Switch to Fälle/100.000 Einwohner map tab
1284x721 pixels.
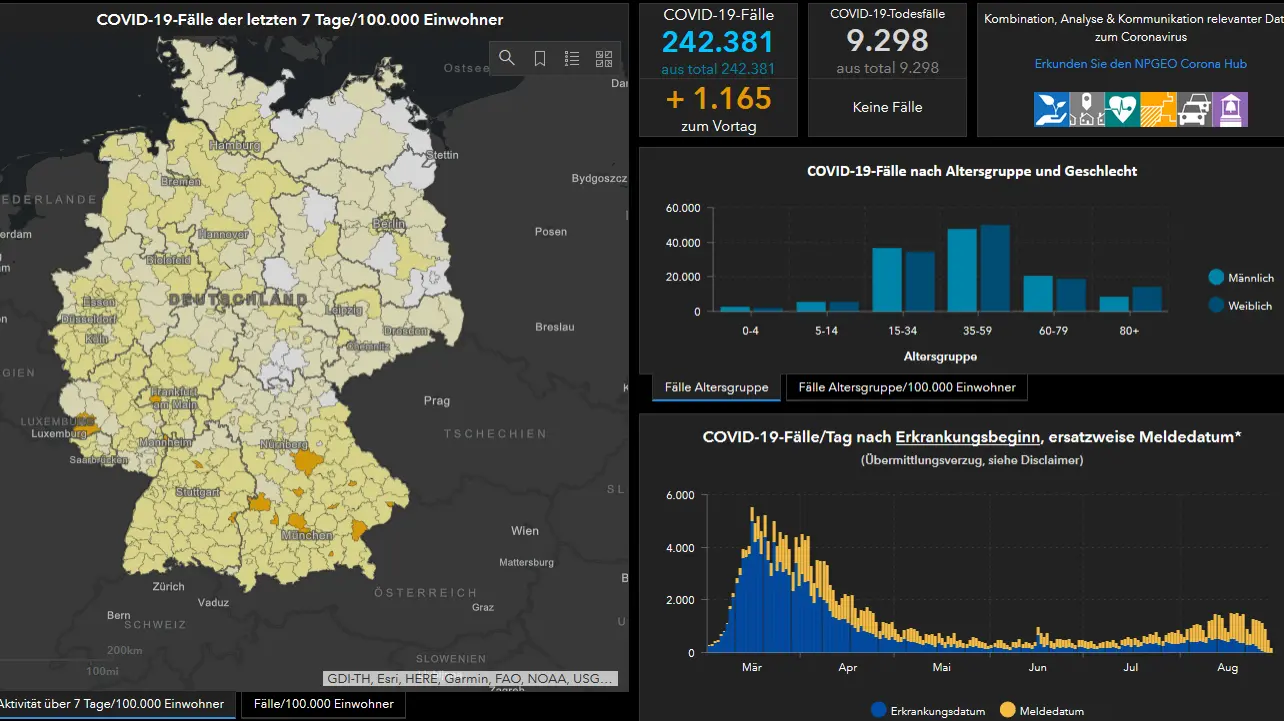click(x=323, y=704)
